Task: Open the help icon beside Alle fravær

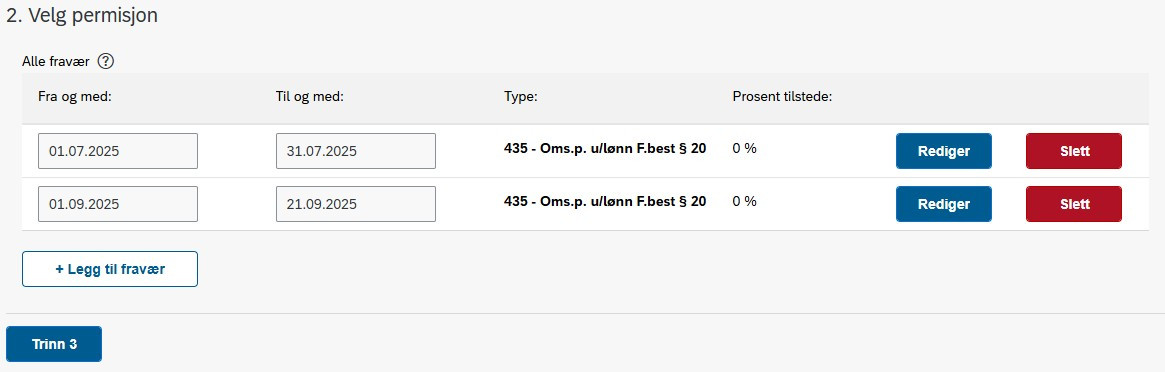Action: [106, 62]
